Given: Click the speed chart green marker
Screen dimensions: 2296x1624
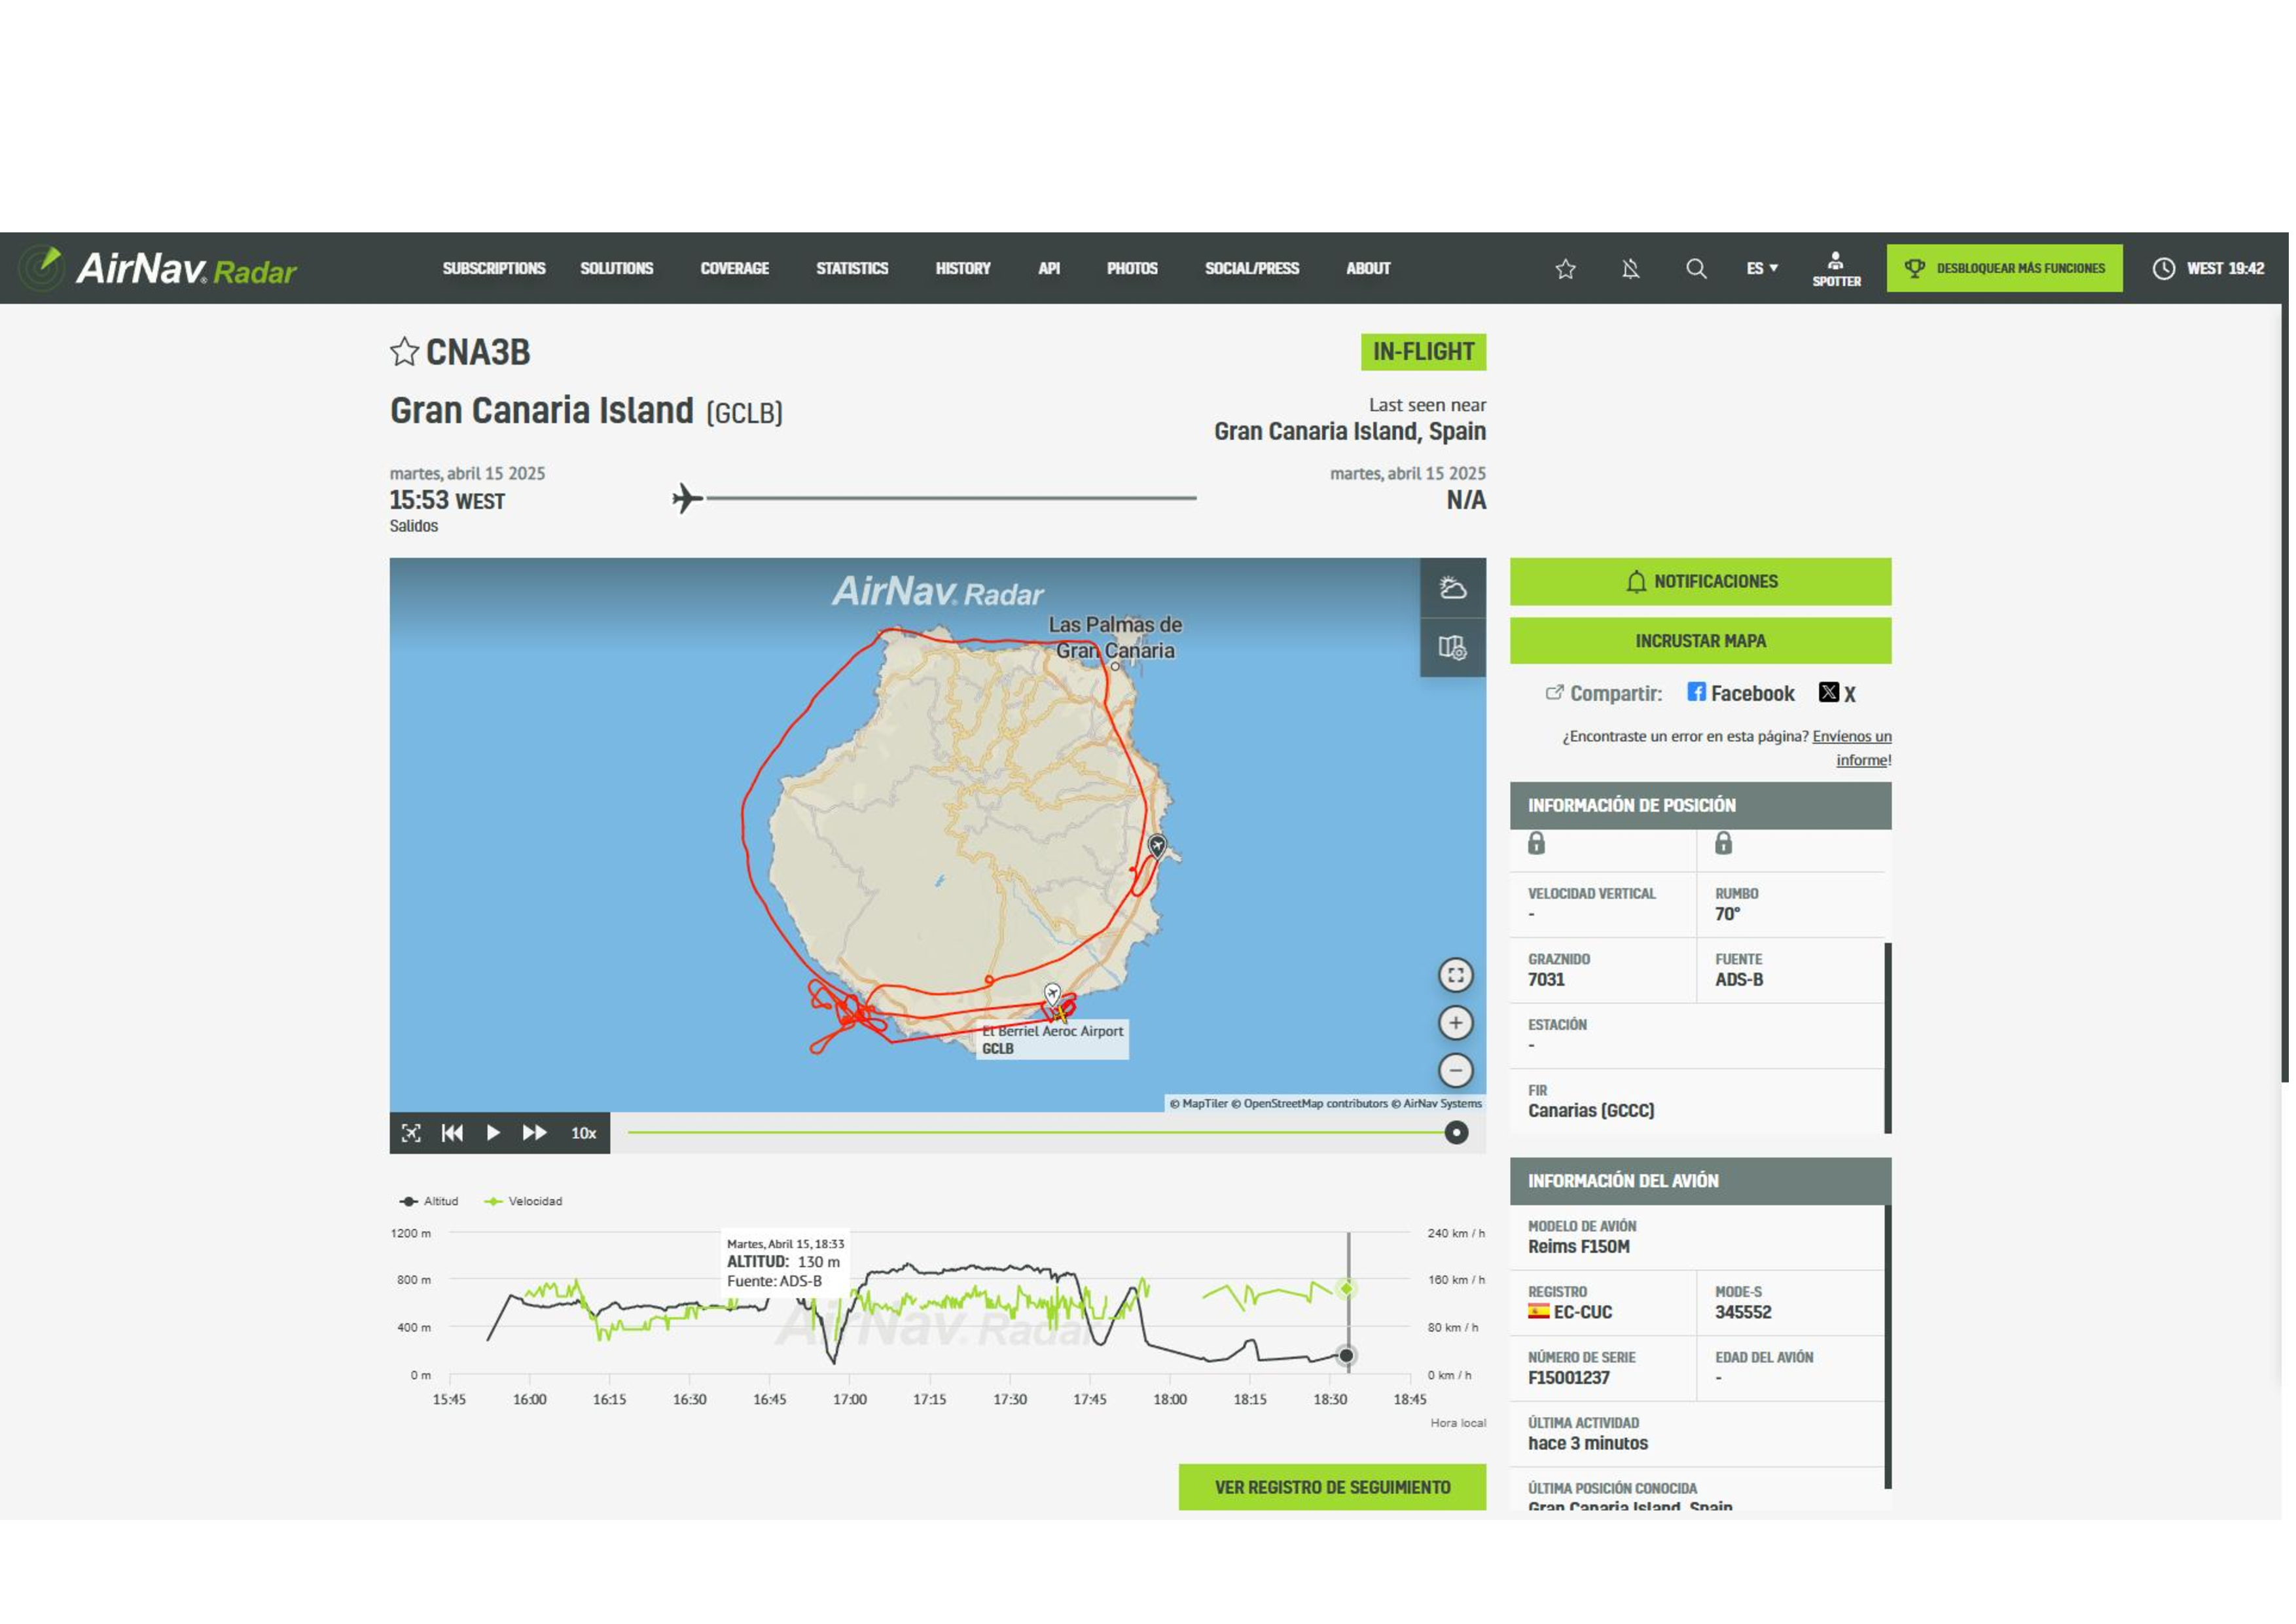Looking at the screenshot, I should (1347, 1289).
